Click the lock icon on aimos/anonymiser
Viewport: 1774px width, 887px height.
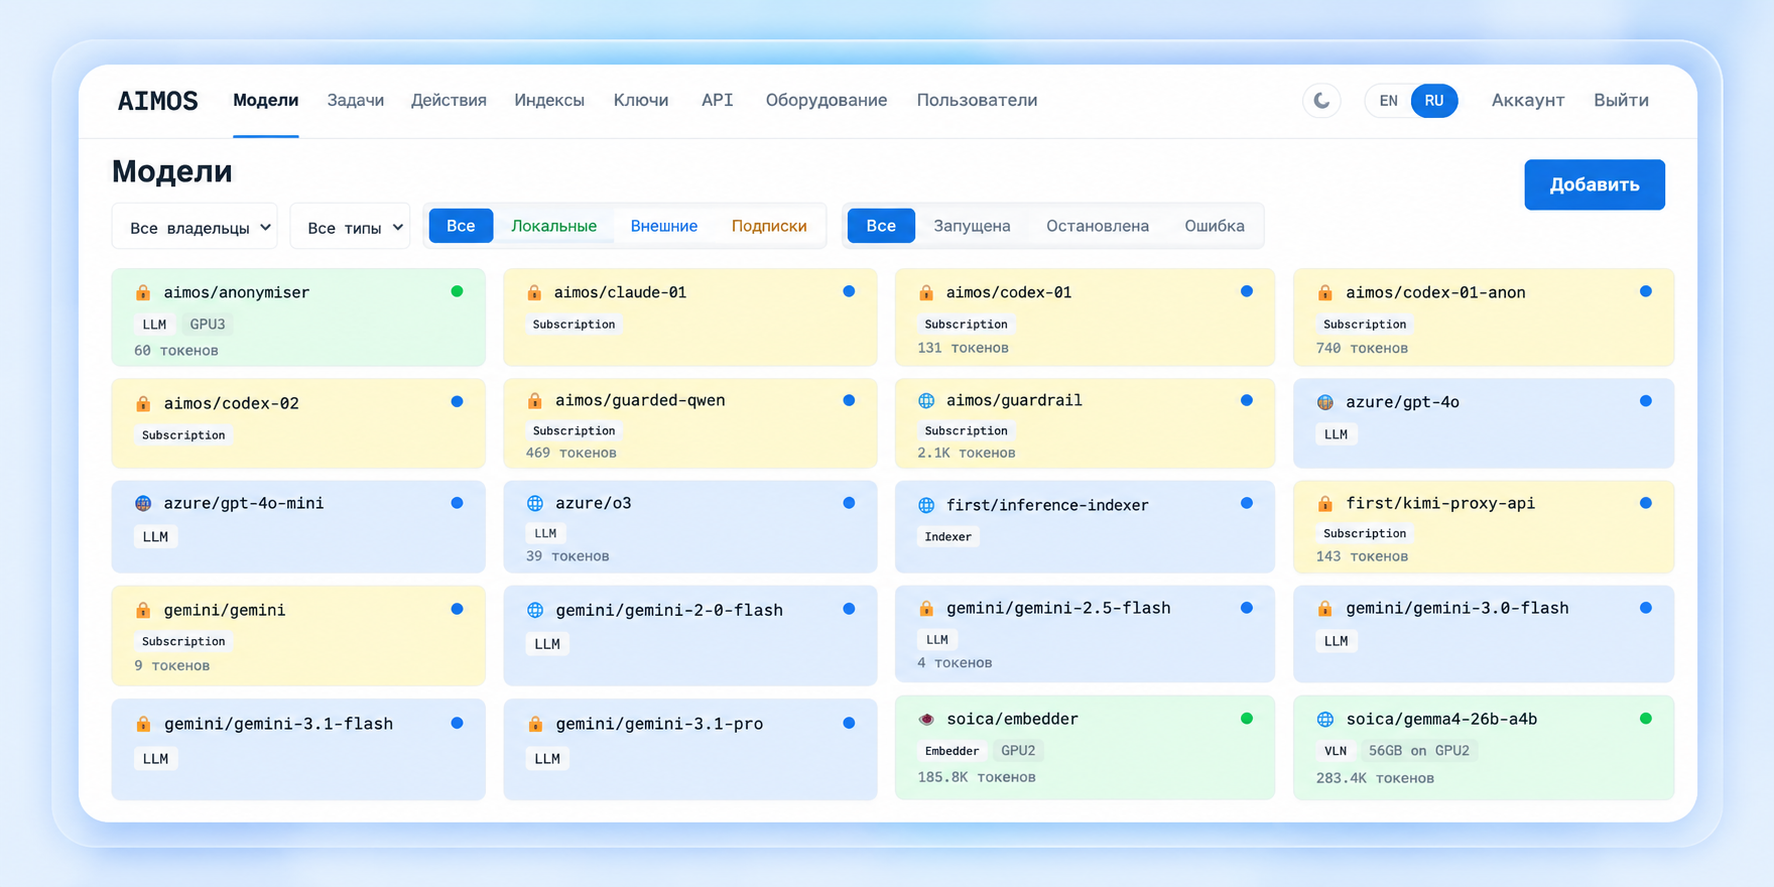143,292
